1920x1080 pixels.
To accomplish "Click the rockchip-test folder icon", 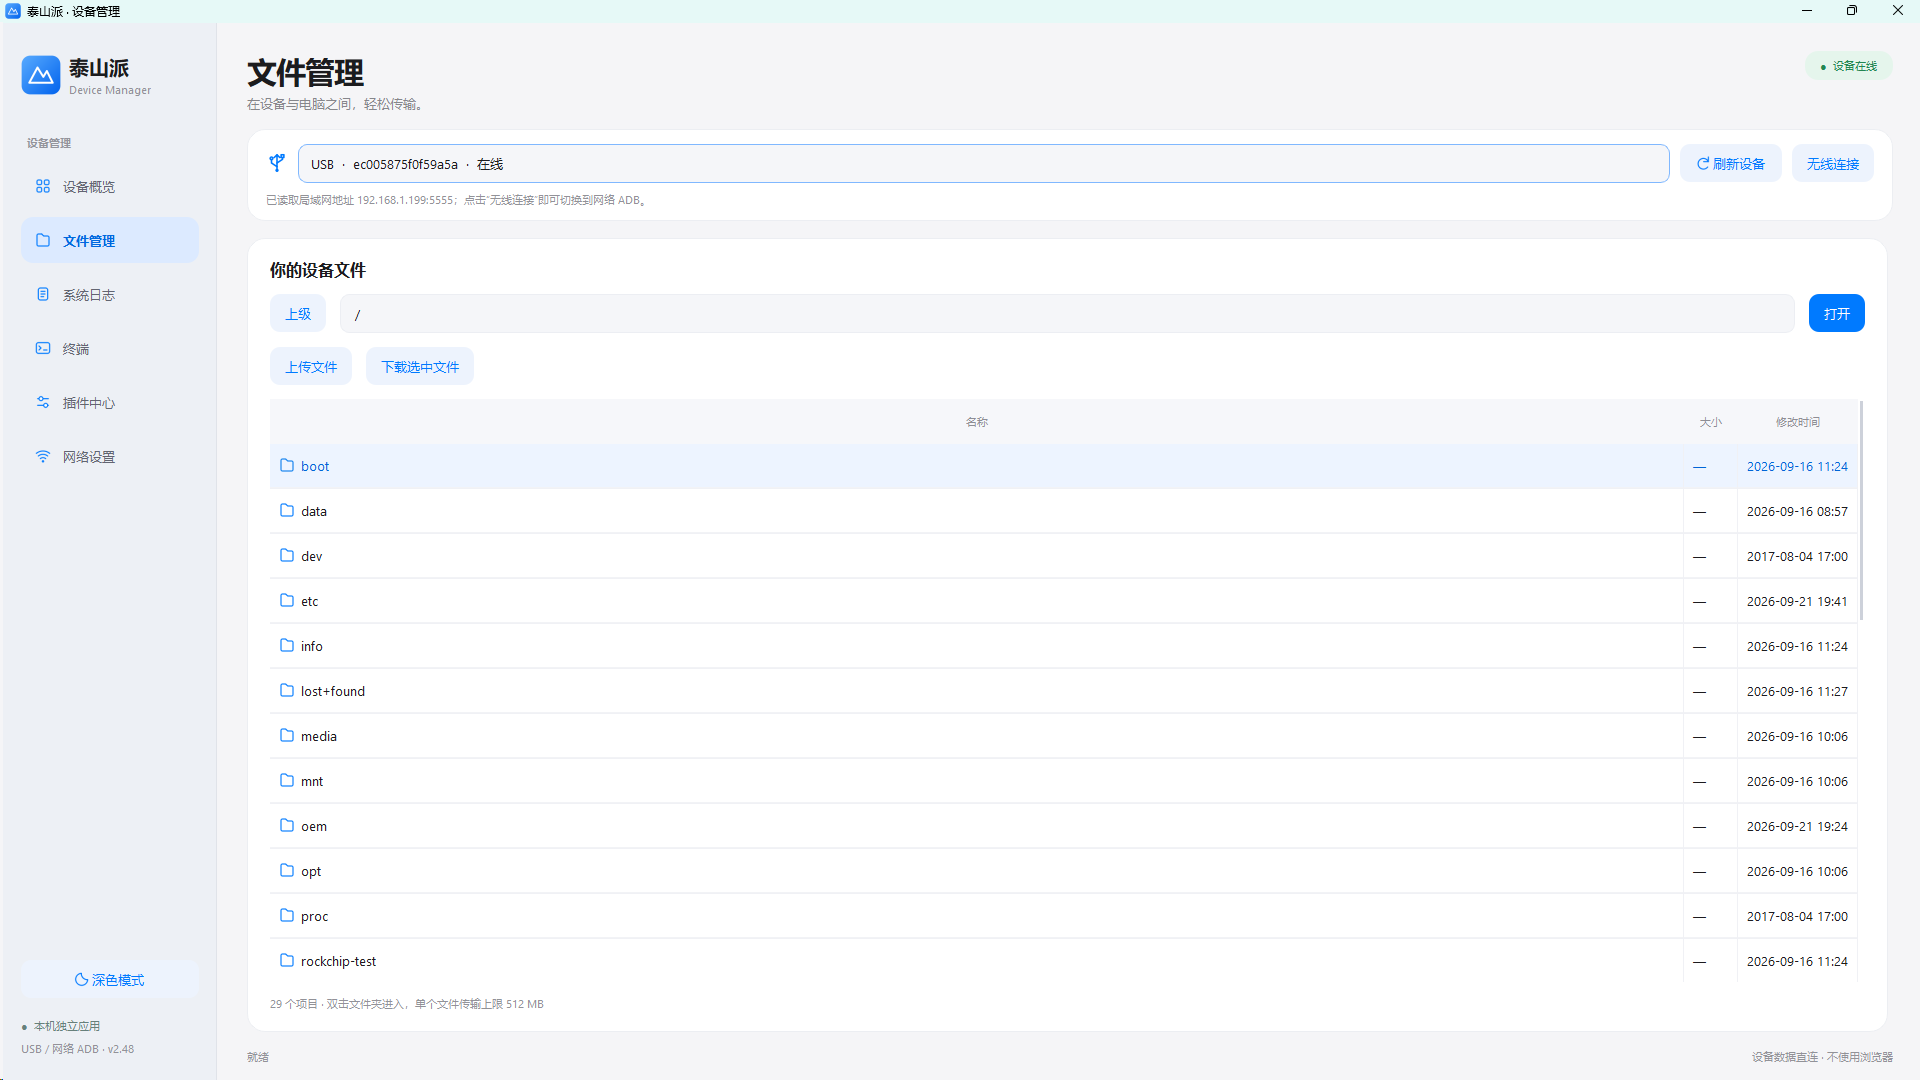I will [x=287, y=960].
